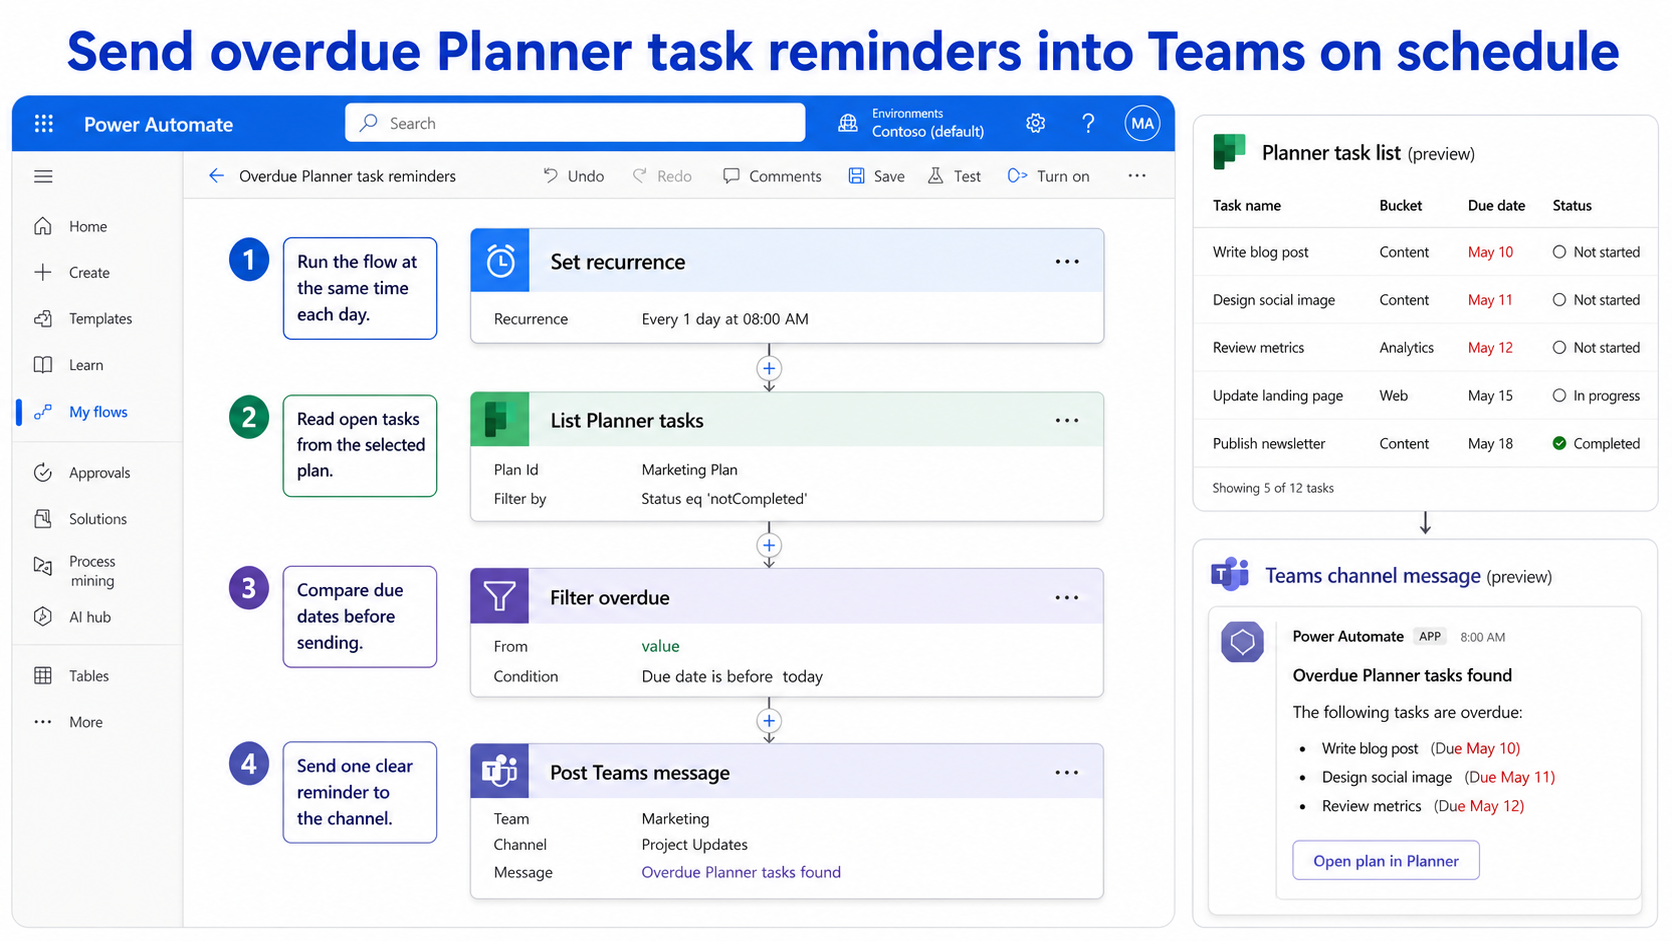Toggle the status circle for Design social image
1672x941 pixels.
click(1559, 300)
